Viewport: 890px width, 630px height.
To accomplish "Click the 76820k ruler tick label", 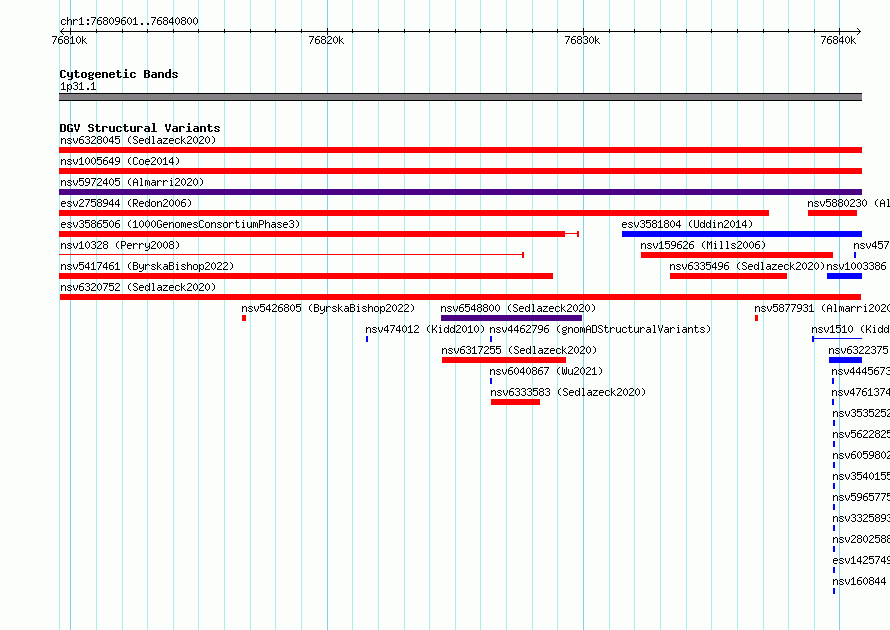I will [x=326, y=40].
